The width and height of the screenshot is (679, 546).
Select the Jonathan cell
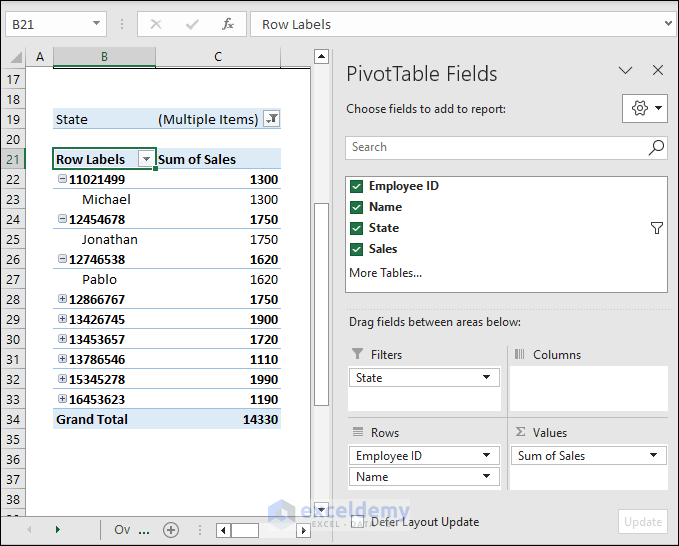pos(104,239)
